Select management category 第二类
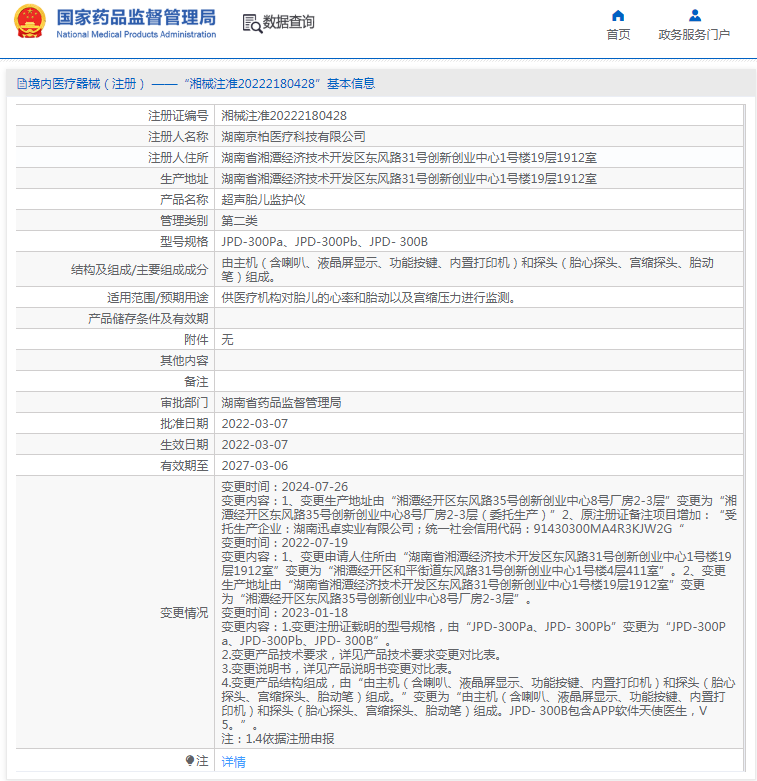The width and height of the screenshot is (757, 781). 240,220
